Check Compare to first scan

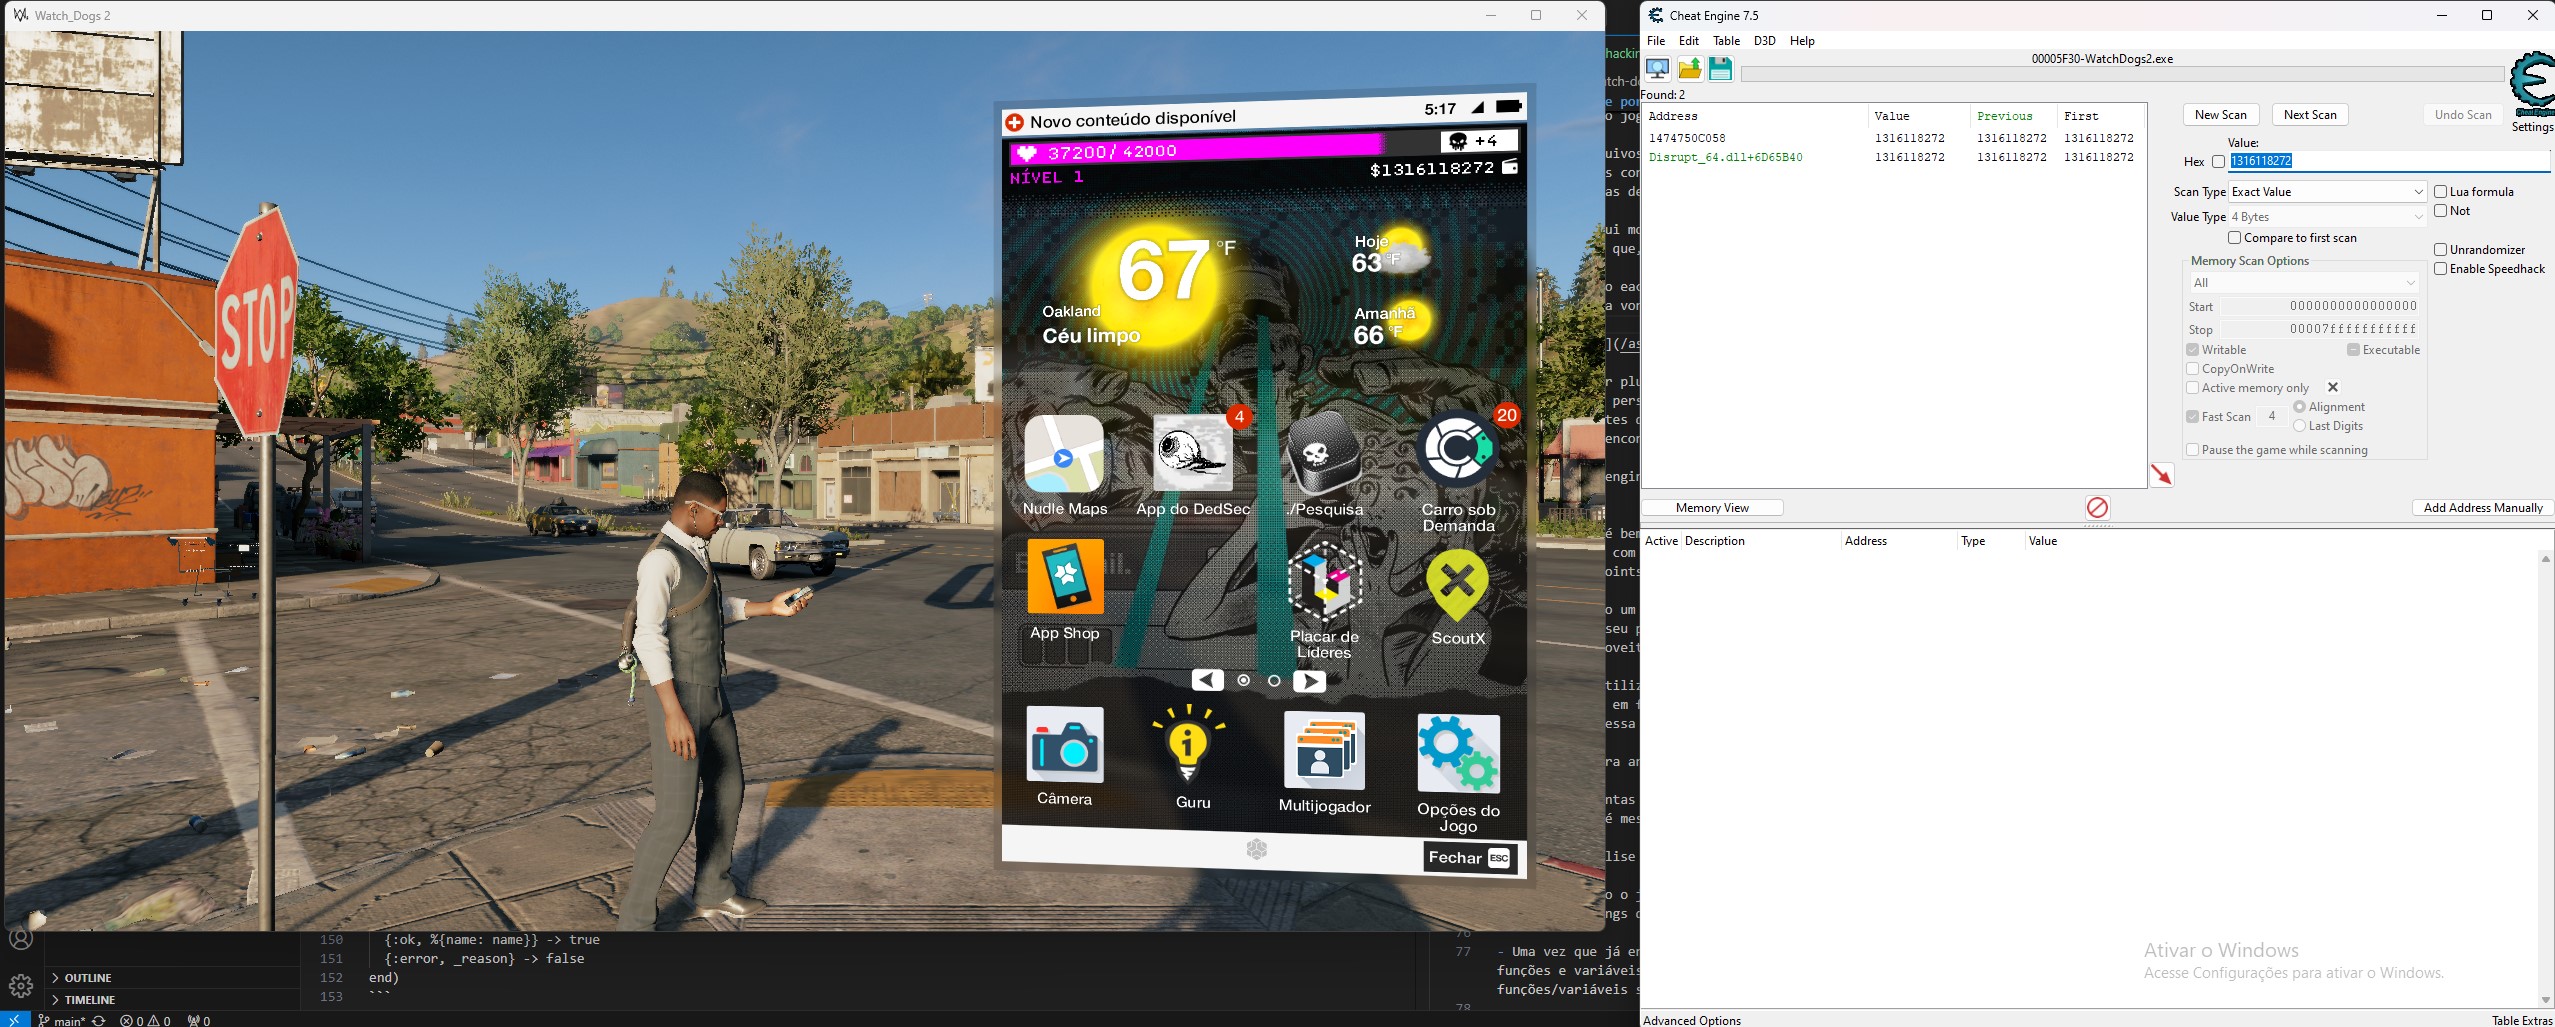pos(2234,238)
